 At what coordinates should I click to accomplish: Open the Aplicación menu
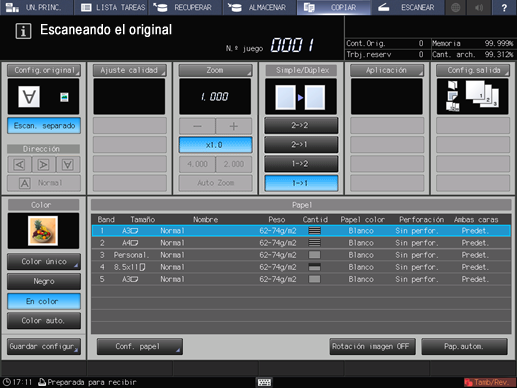point(387,70)
